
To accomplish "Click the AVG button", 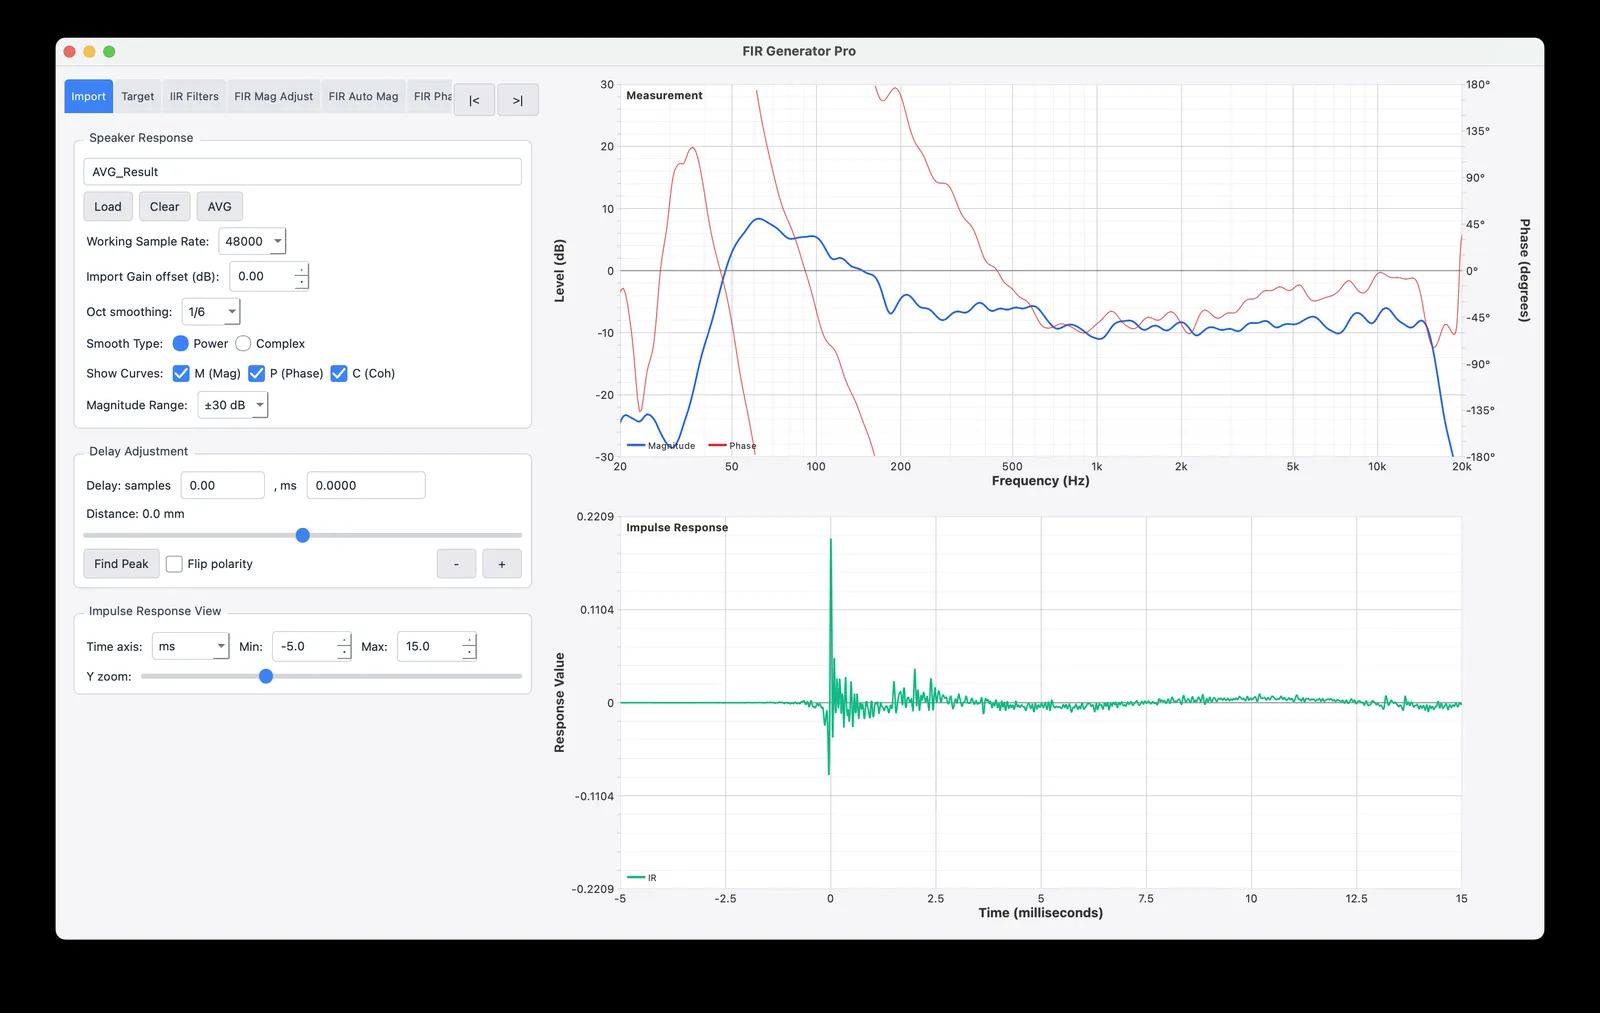I will [219, 207].
